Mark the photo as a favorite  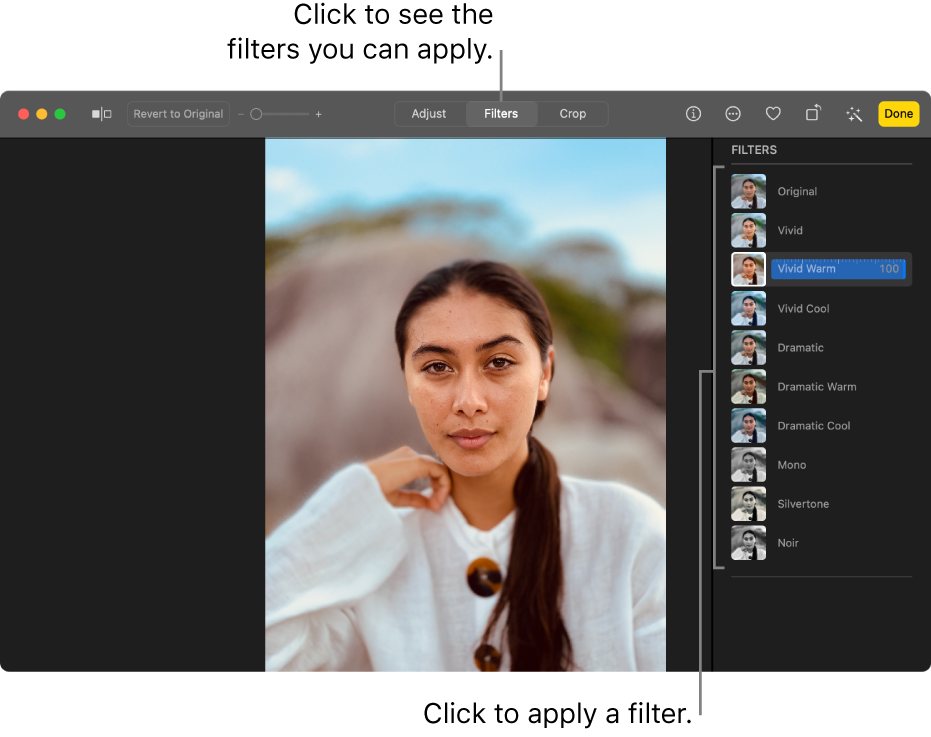click(773, 113)
